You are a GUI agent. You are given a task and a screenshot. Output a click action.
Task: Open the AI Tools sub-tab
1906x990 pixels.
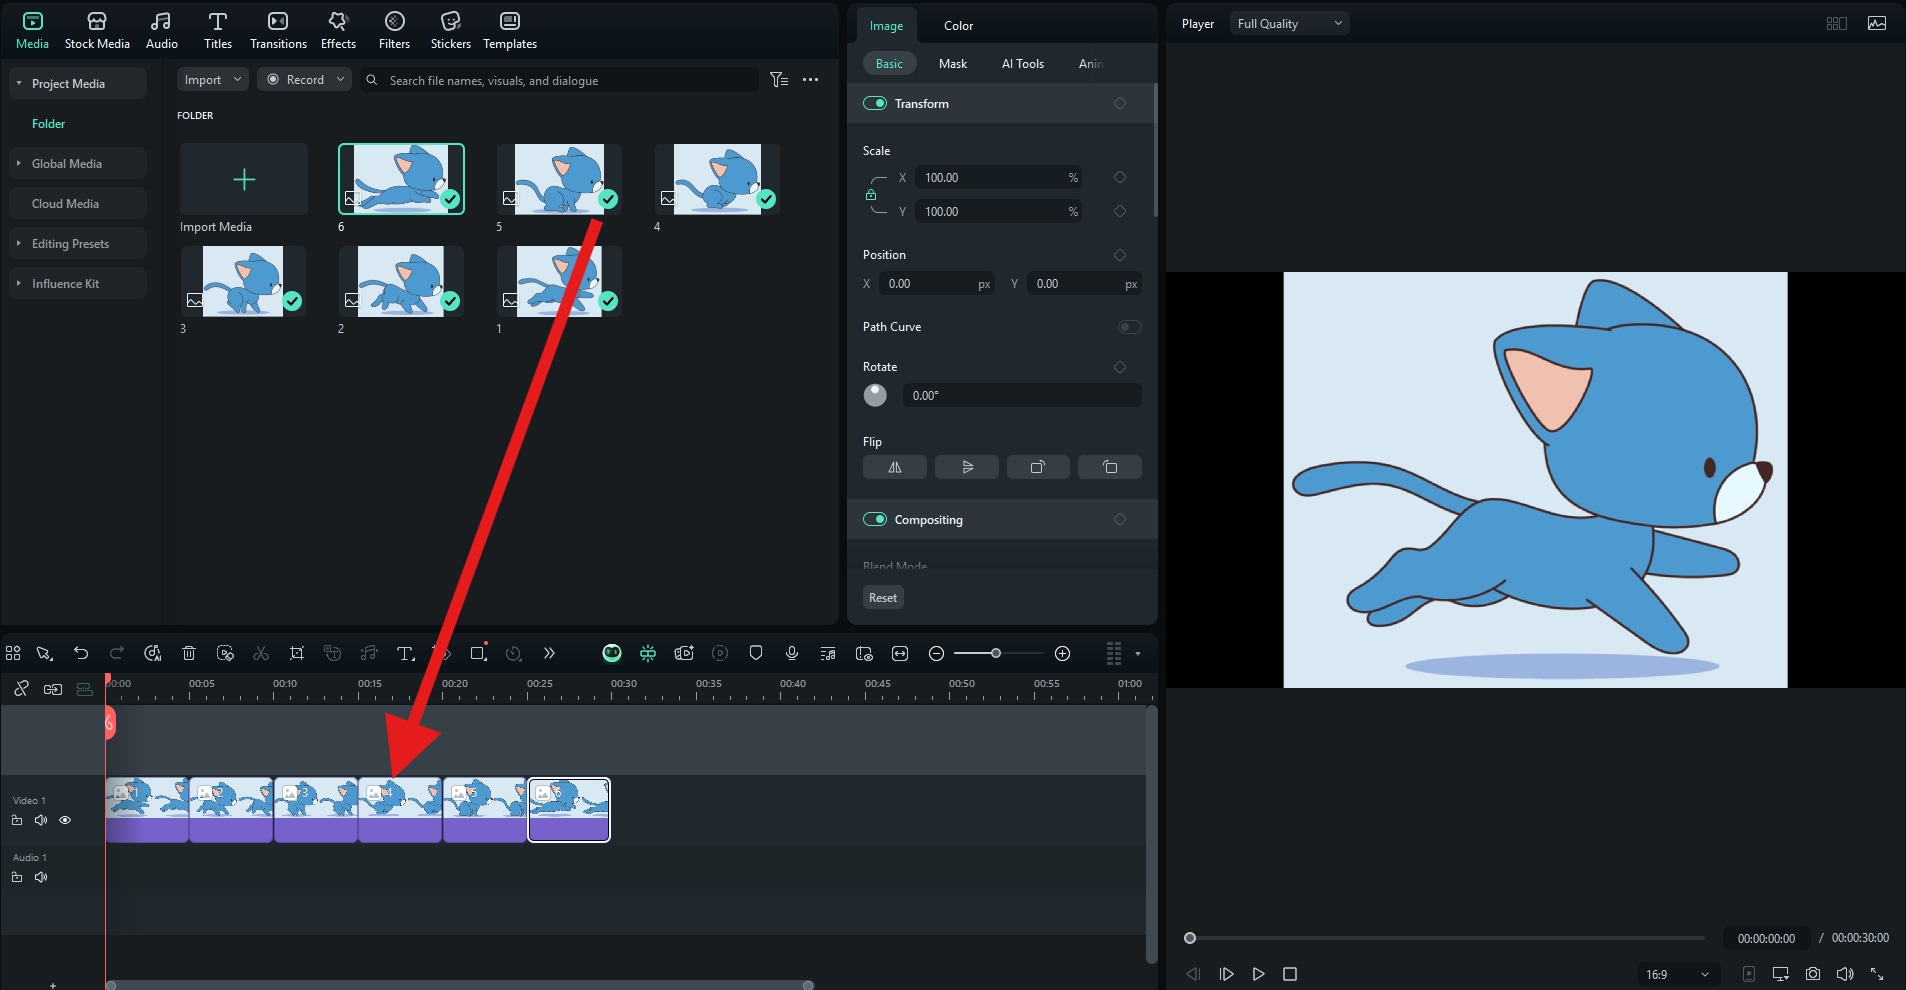(x=1023, y=63)
